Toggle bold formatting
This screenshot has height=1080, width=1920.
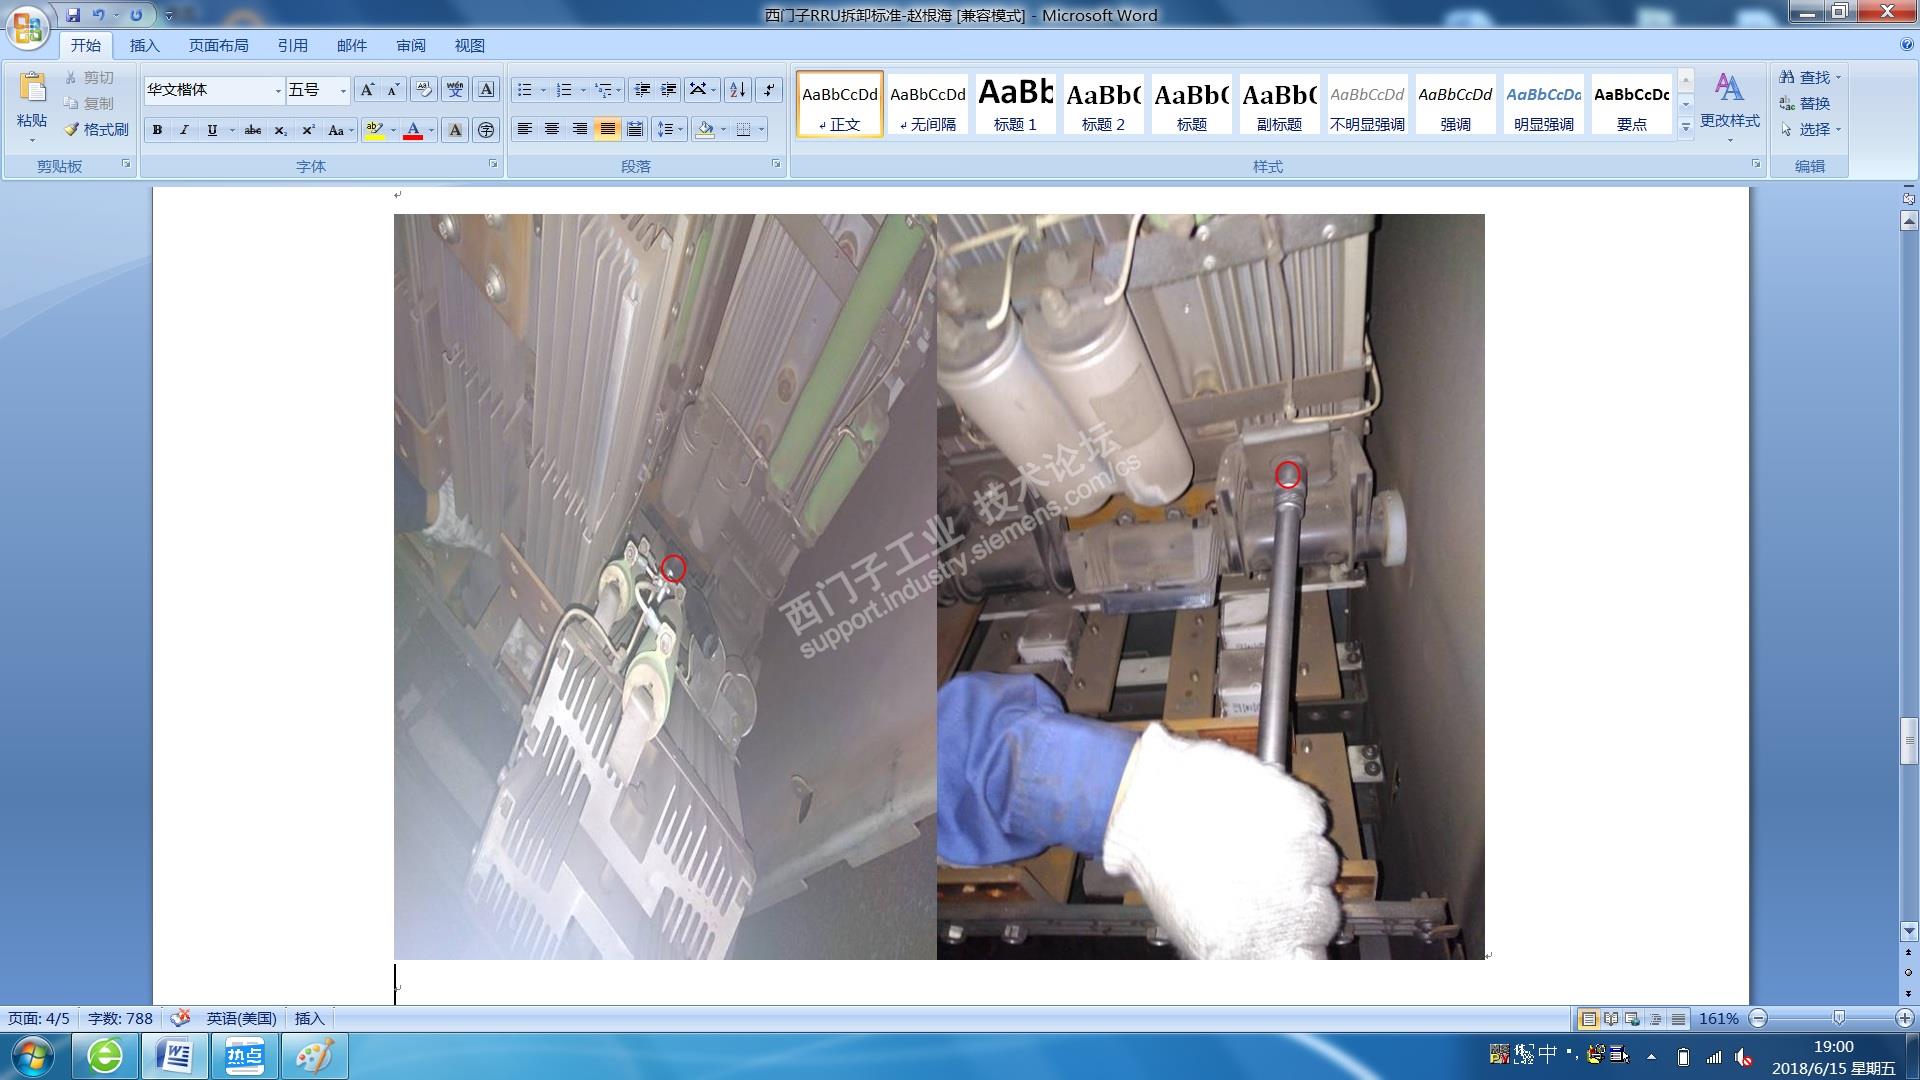pyautogui.click(x=157, y=130)
